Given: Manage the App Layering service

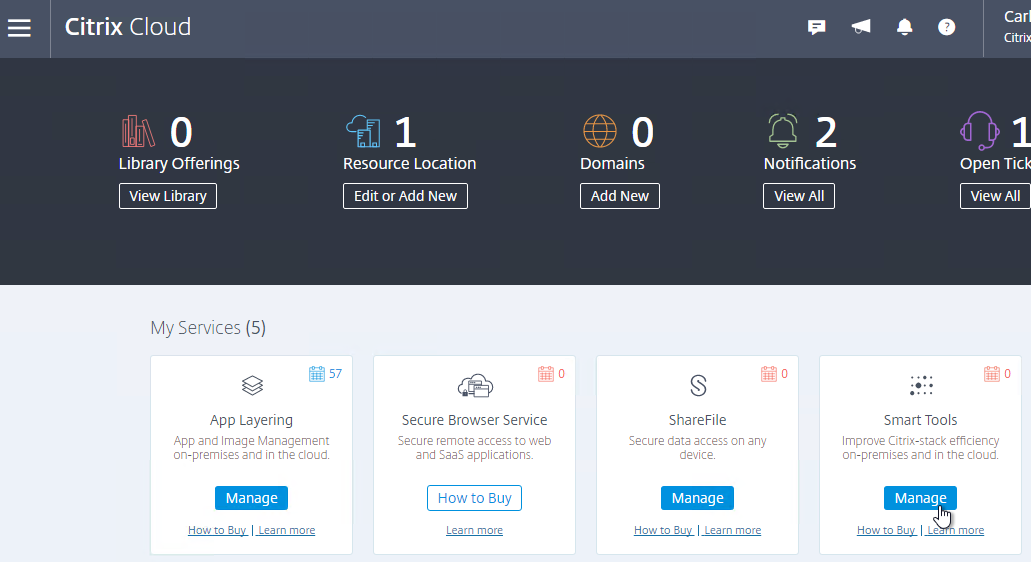Looking at the screenshot, I should [x=251, y=498].
